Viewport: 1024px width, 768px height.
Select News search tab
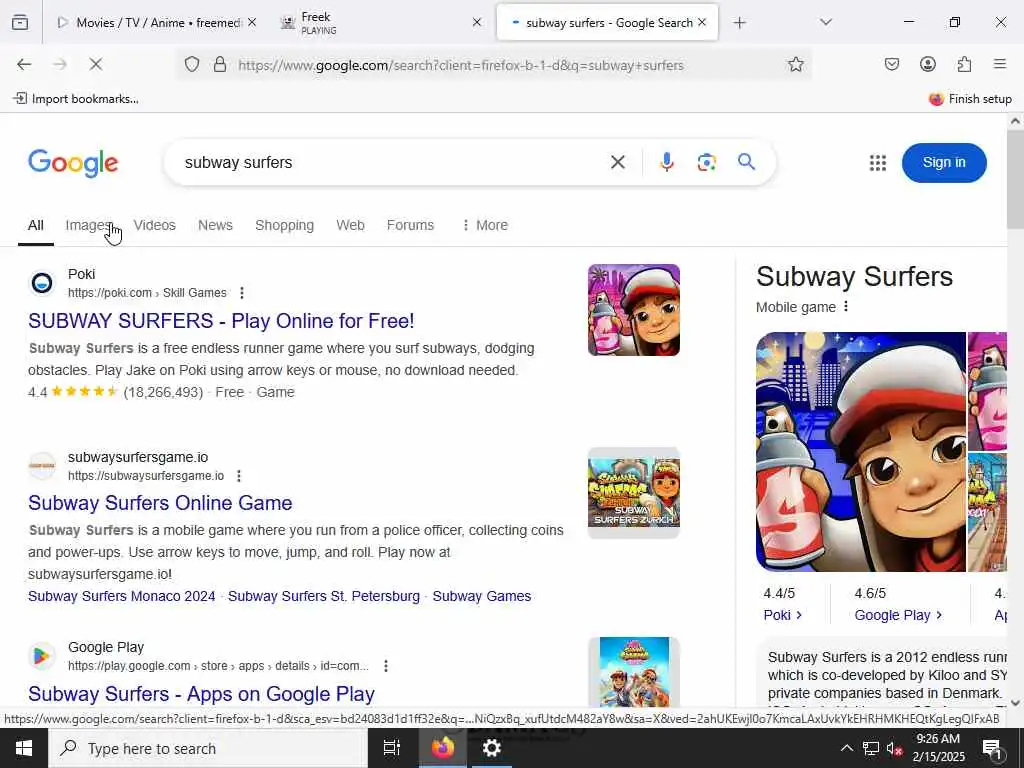215,225
